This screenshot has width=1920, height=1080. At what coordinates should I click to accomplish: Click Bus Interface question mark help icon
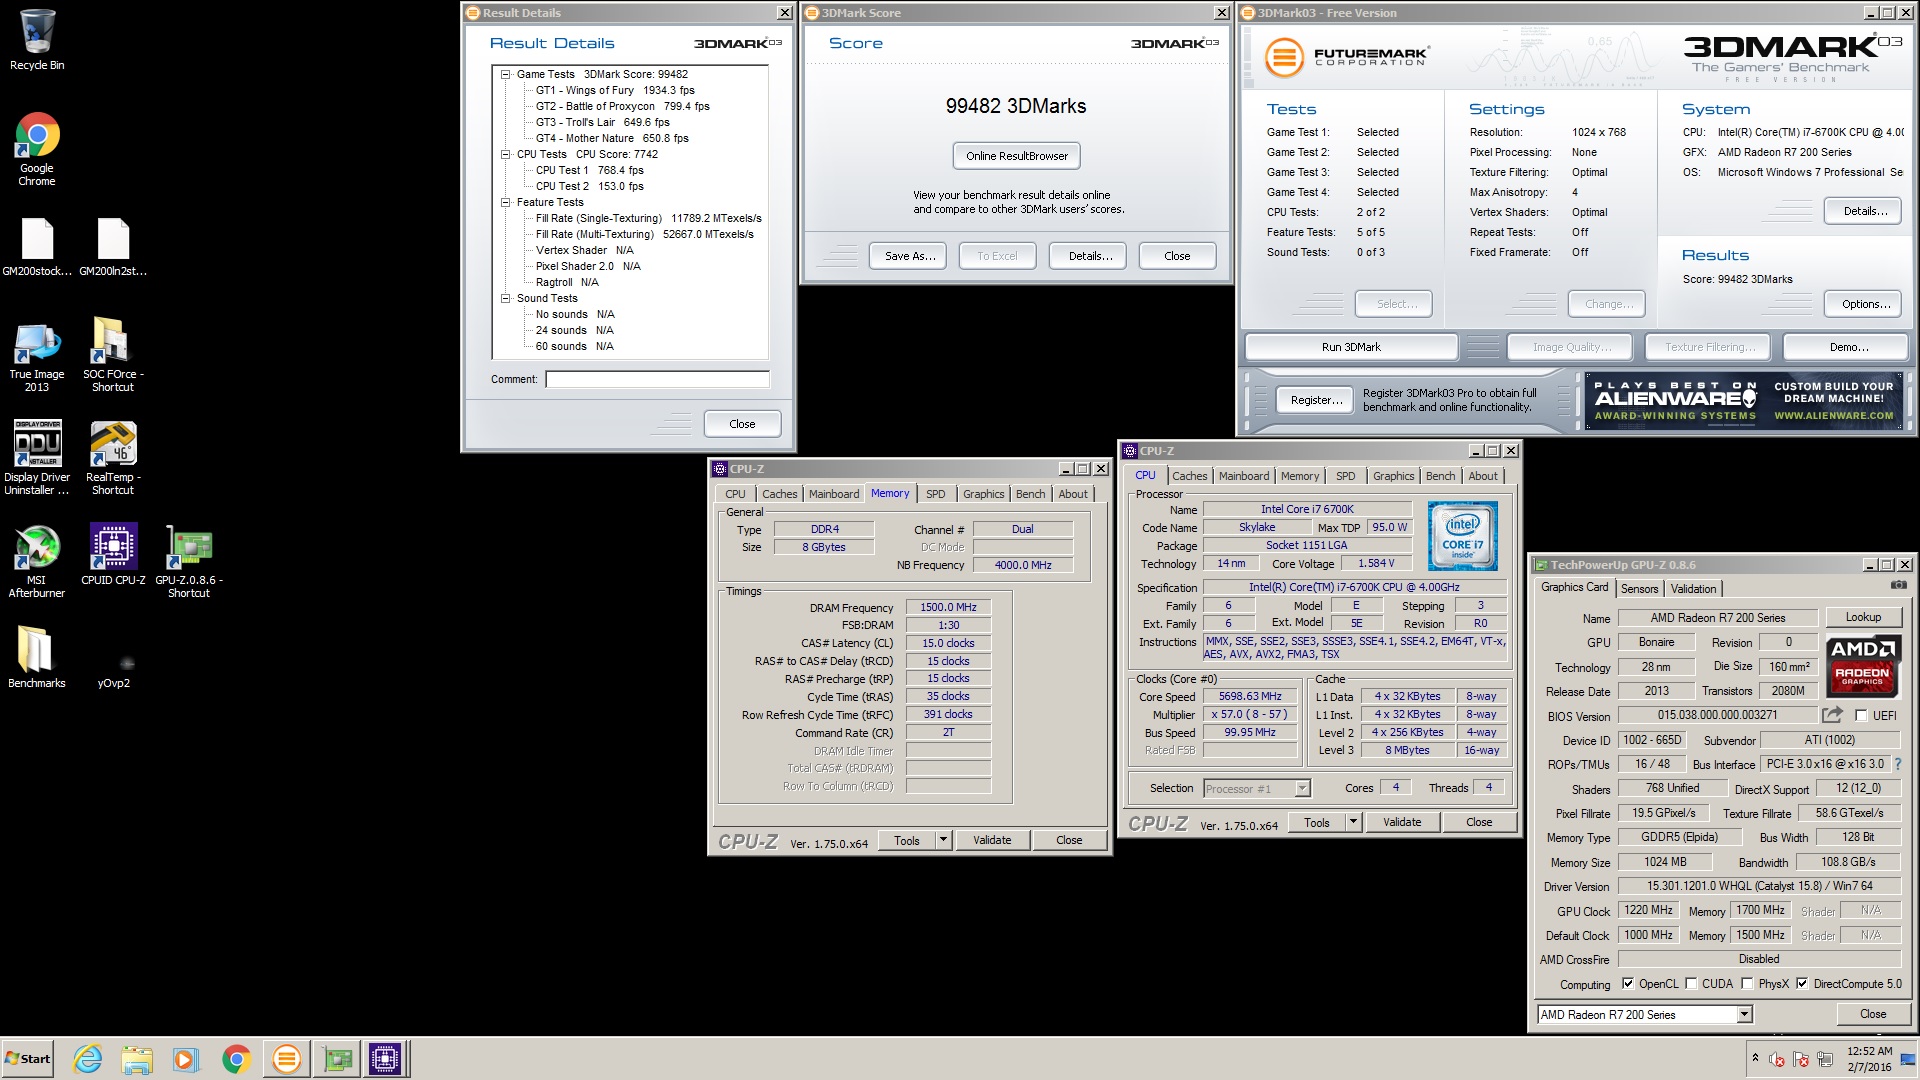(x=1897, y=764)
